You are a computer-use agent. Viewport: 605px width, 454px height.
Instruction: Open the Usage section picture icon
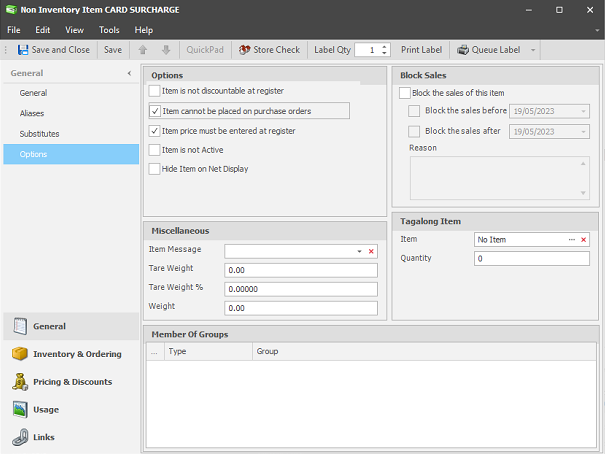tap(20, 409)
